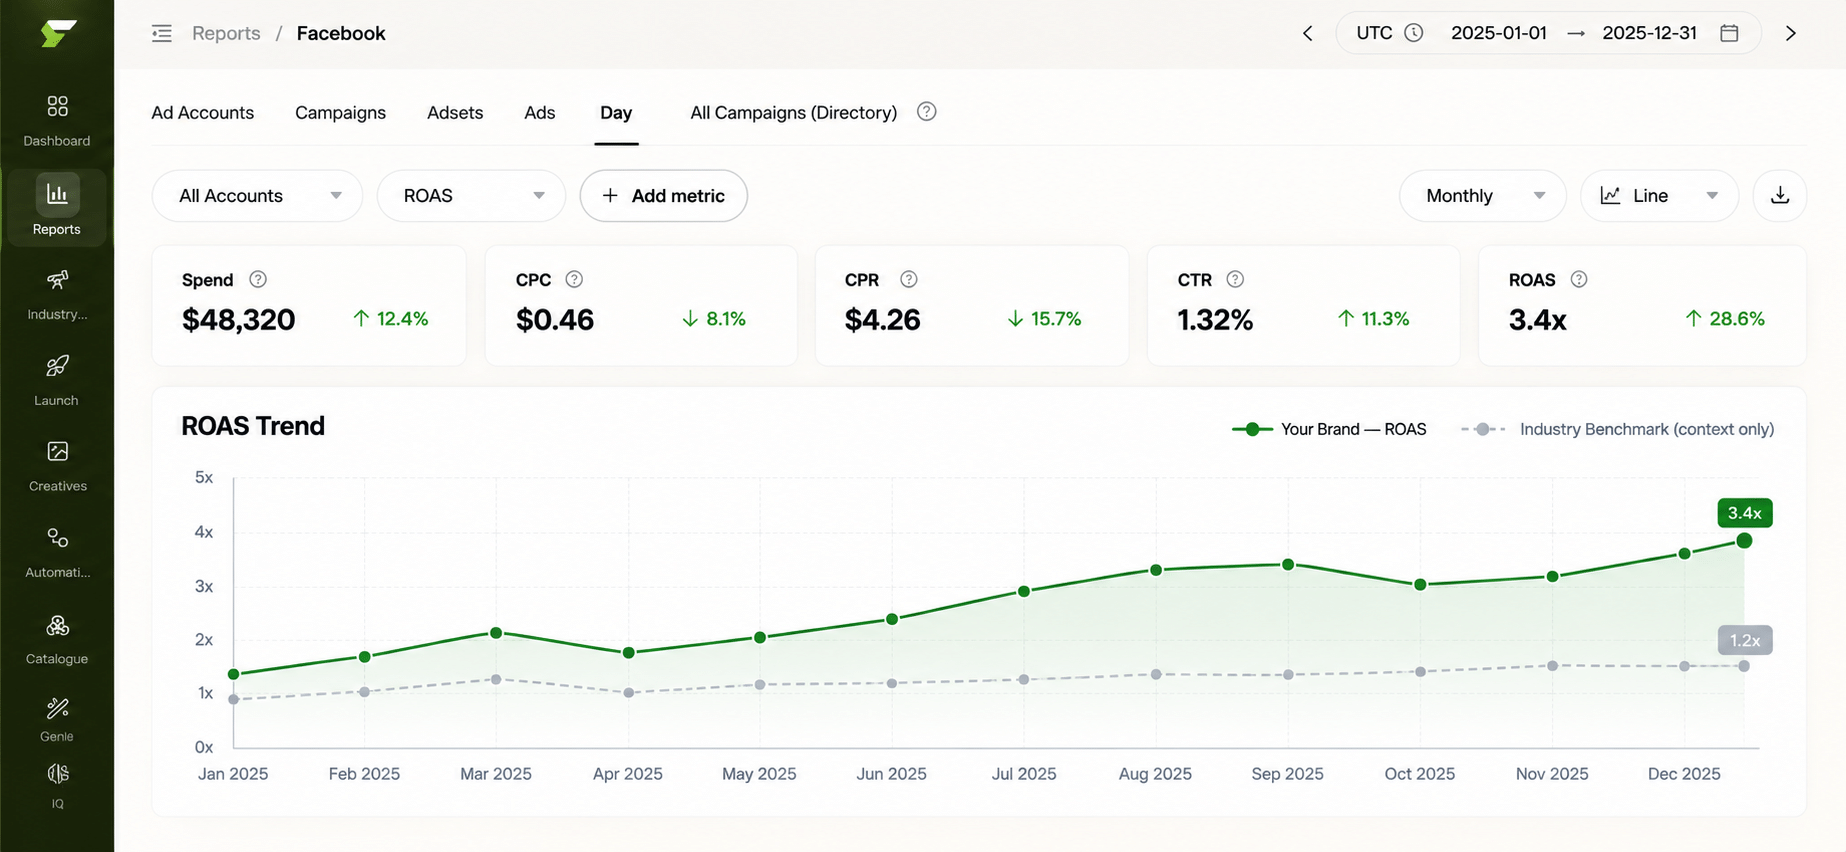Click the Add metric button
This screenshot has height=852, width=1846.
click(664, 196)
